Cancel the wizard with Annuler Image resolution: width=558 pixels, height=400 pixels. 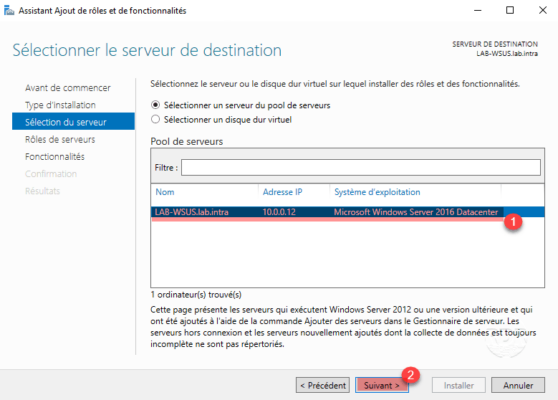click(518, 385)
